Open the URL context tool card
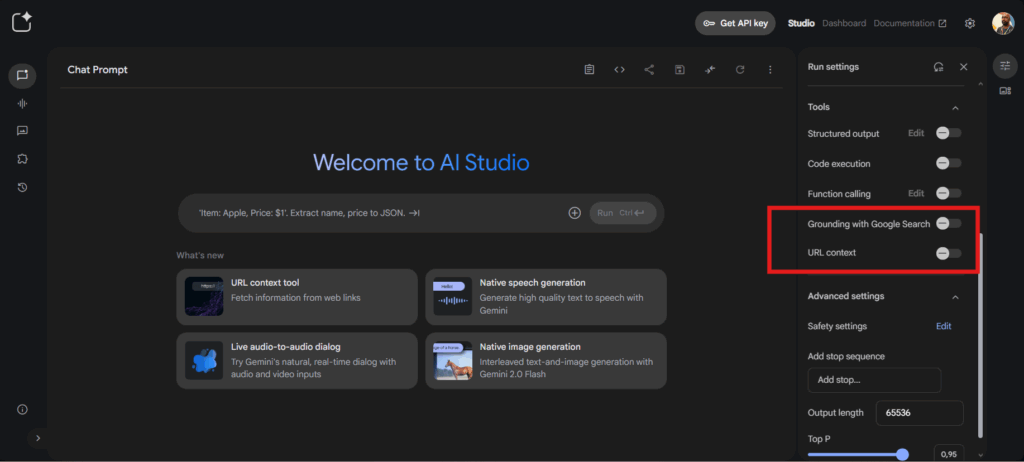Screen dimensions: 1024x462 pyautogui.click(x=296, y=297)
